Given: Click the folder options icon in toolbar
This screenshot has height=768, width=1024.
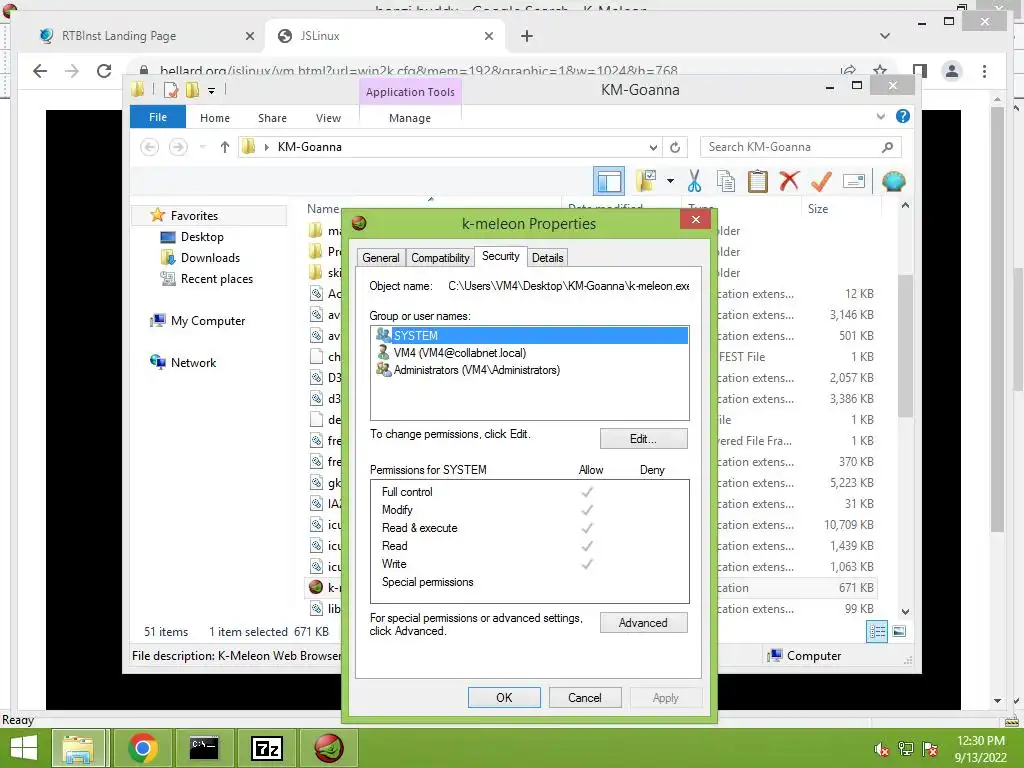Looking at the screenshot, I should [x=647, y=181].
